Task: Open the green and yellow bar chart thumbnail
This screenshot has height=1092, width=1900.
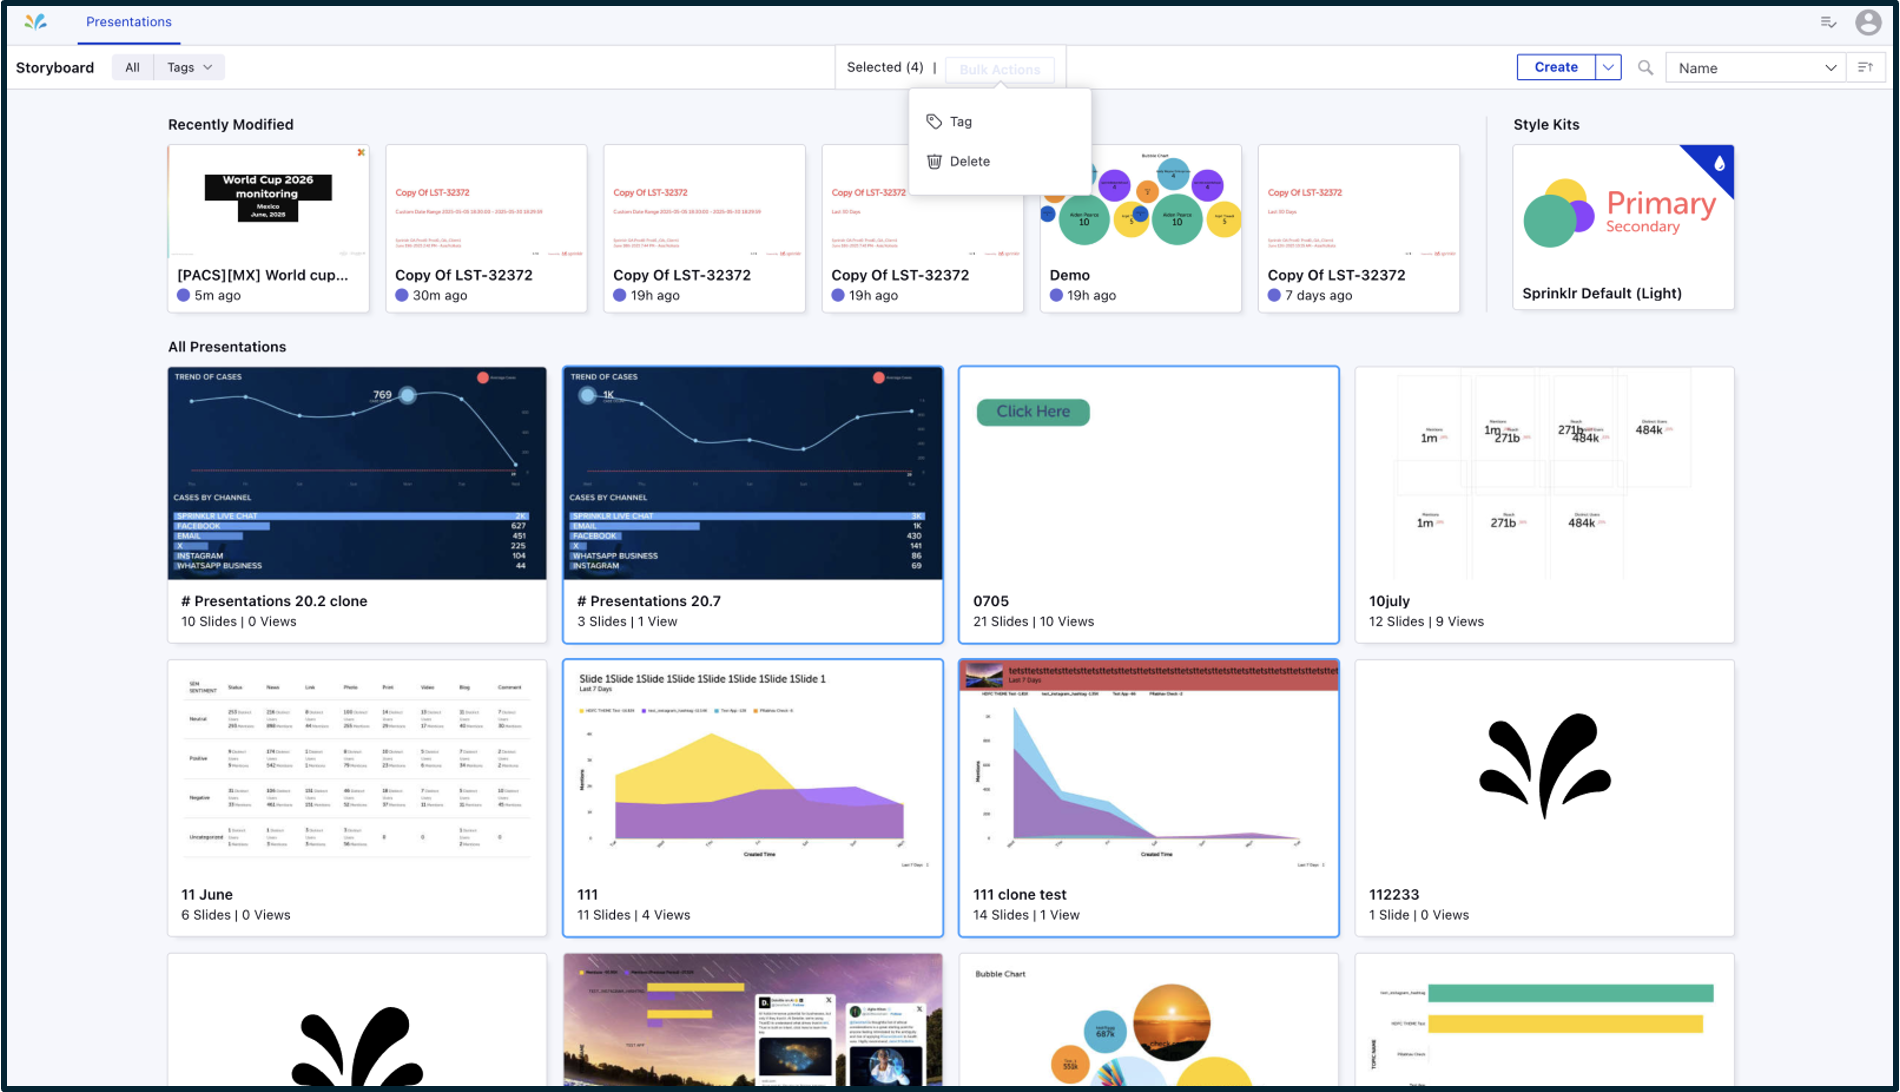Action: pyautogui.click(x=1544, y=1020)
